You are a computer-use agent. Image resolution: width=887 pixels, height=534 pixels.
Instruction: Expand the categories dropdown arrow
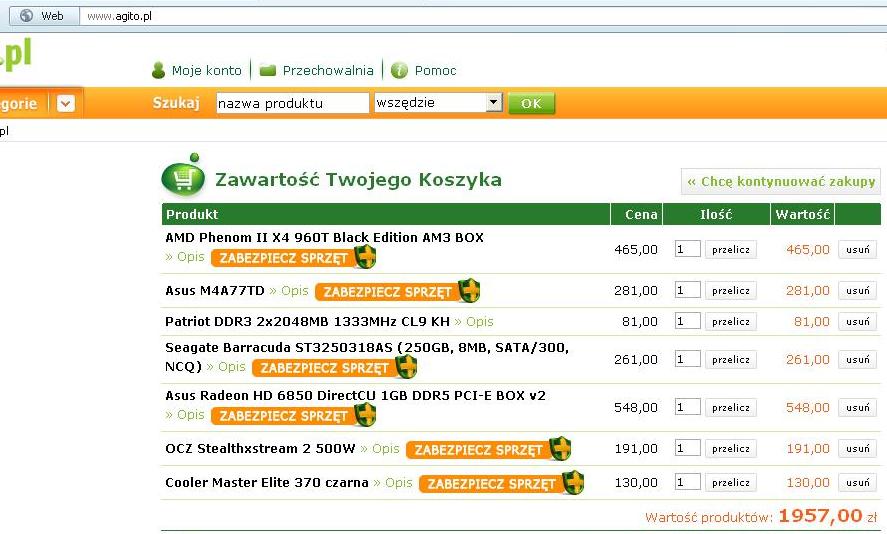[66, 104]
